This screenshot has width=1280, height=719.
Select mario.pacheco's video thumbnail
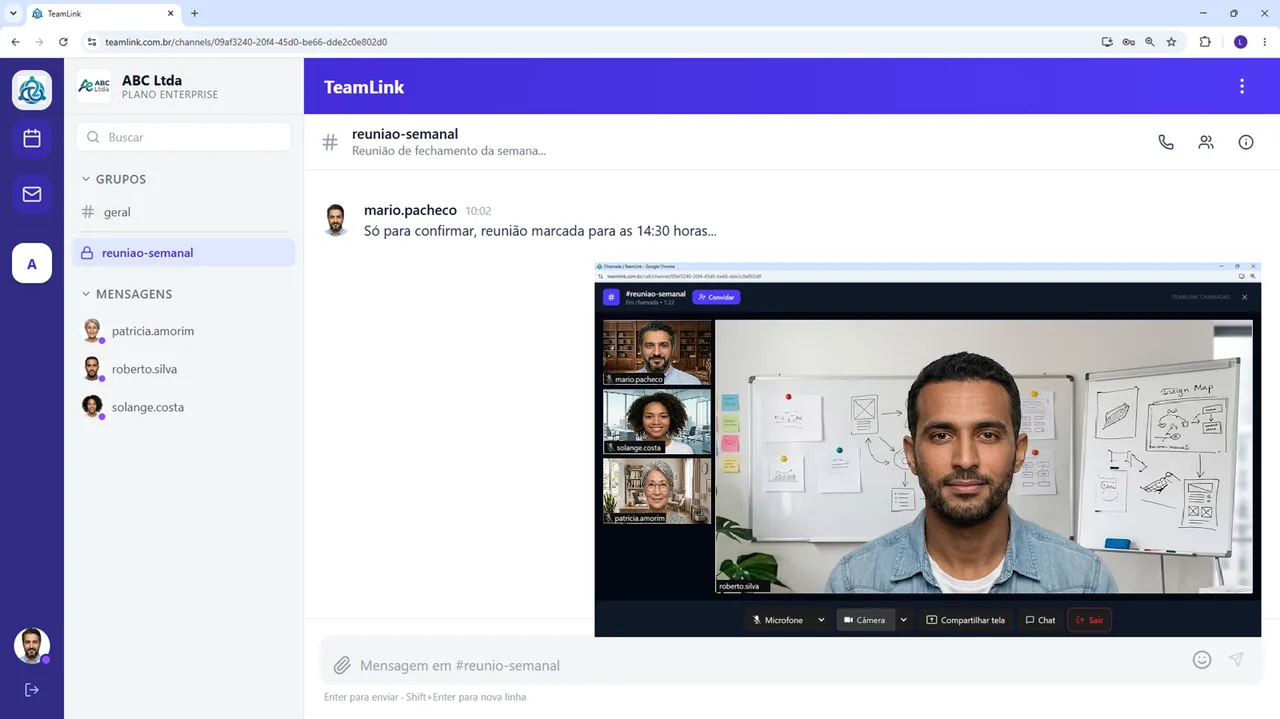(657, 352)
